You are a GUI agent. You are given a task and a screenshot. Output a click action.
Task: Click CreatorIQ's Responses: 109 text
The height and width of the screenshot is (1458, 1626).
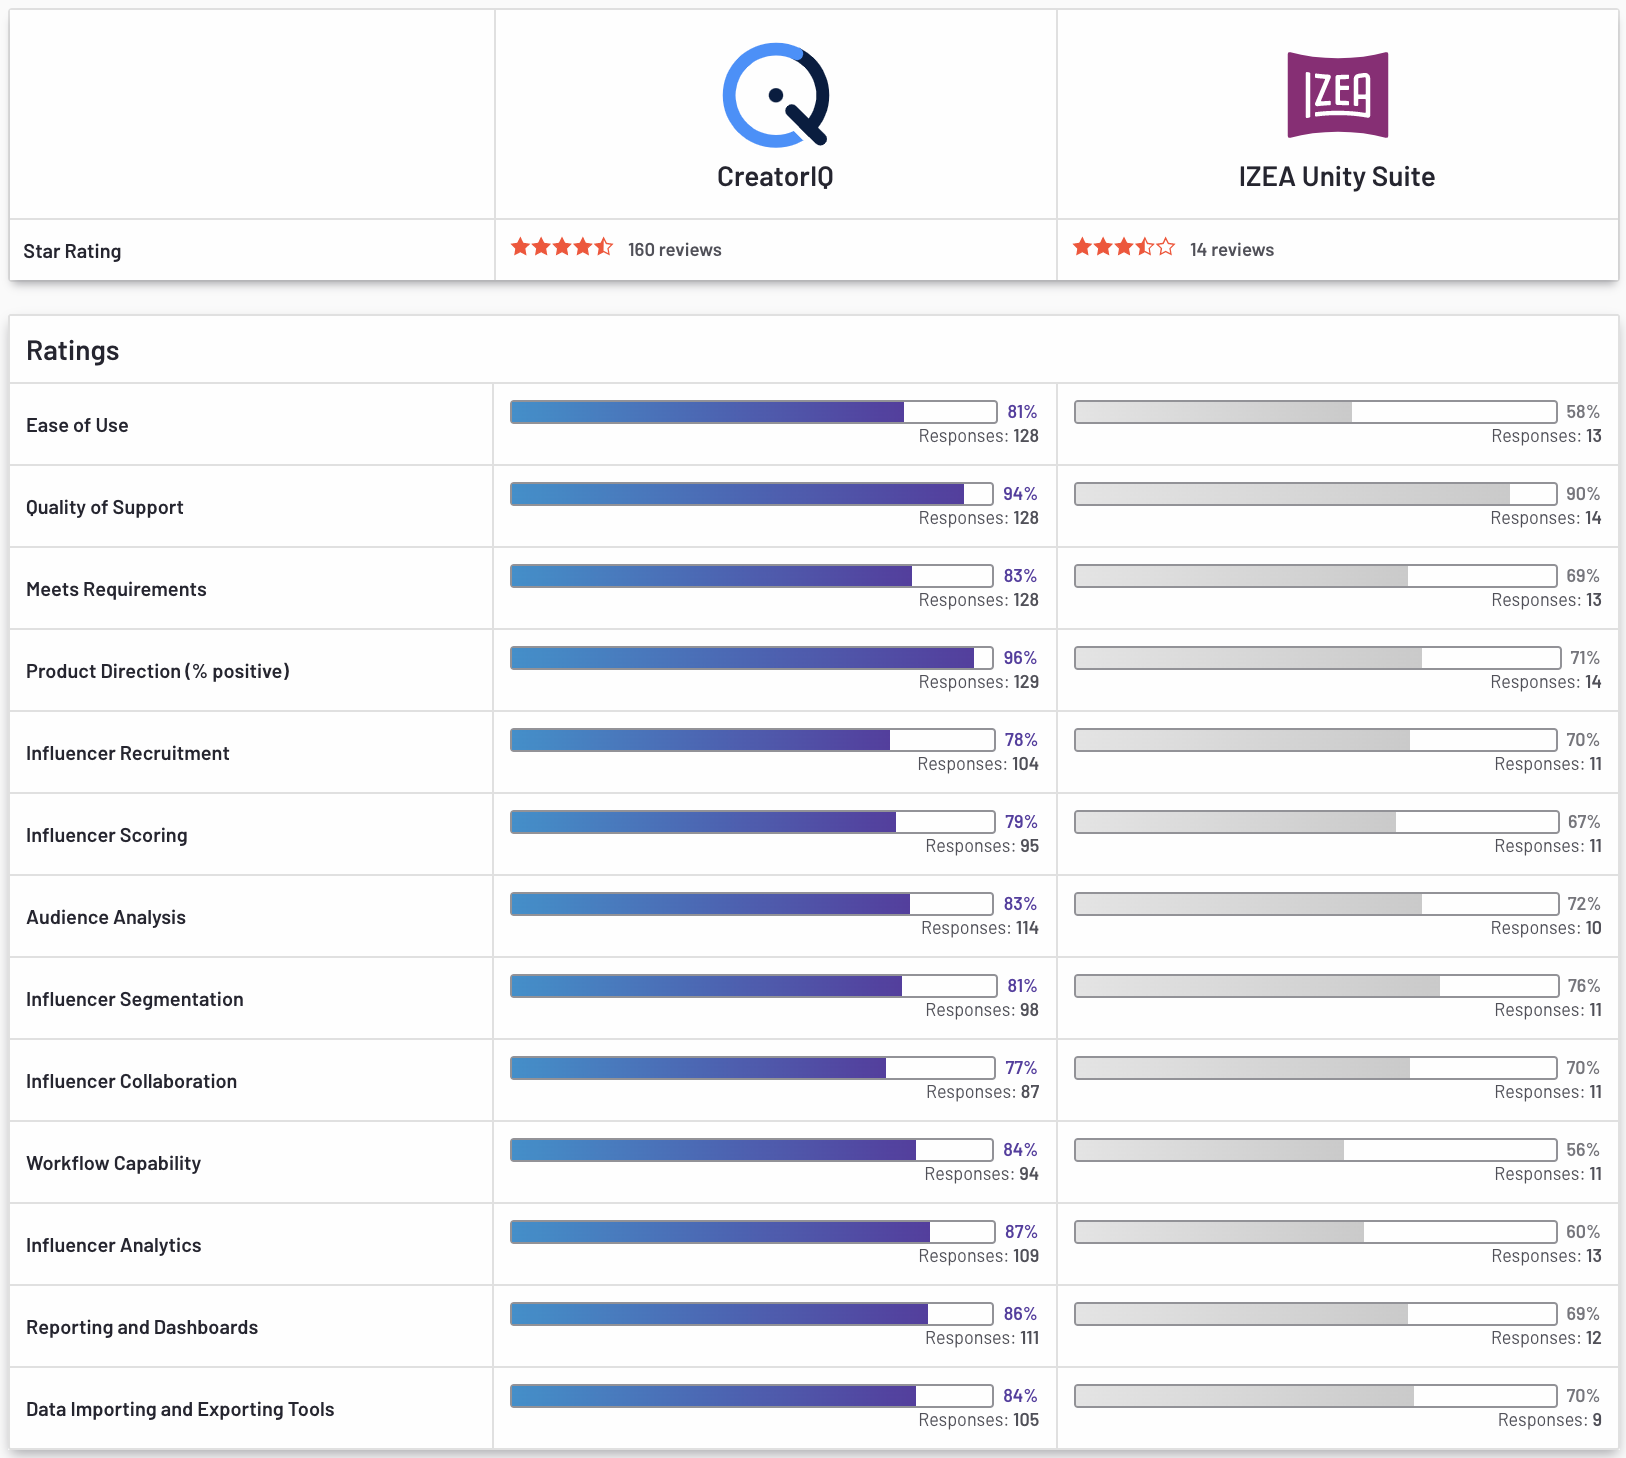[979, 1256]
